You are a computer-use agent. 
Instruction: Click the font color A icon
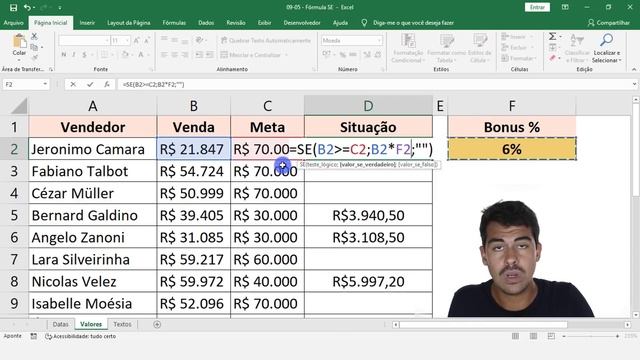pos(140,55)
